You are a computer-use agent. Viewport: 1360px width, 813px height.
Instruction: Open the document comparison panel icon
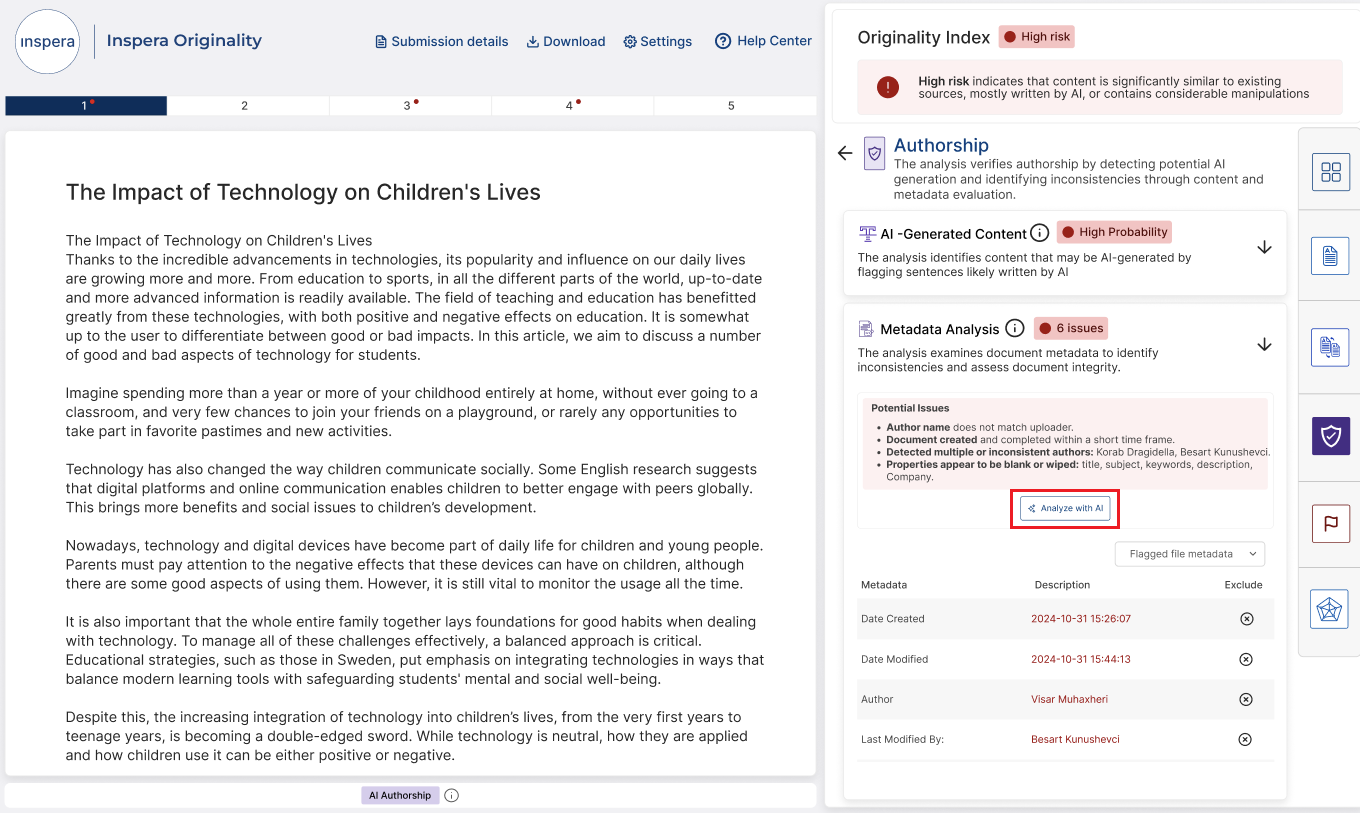[1330, 347]
